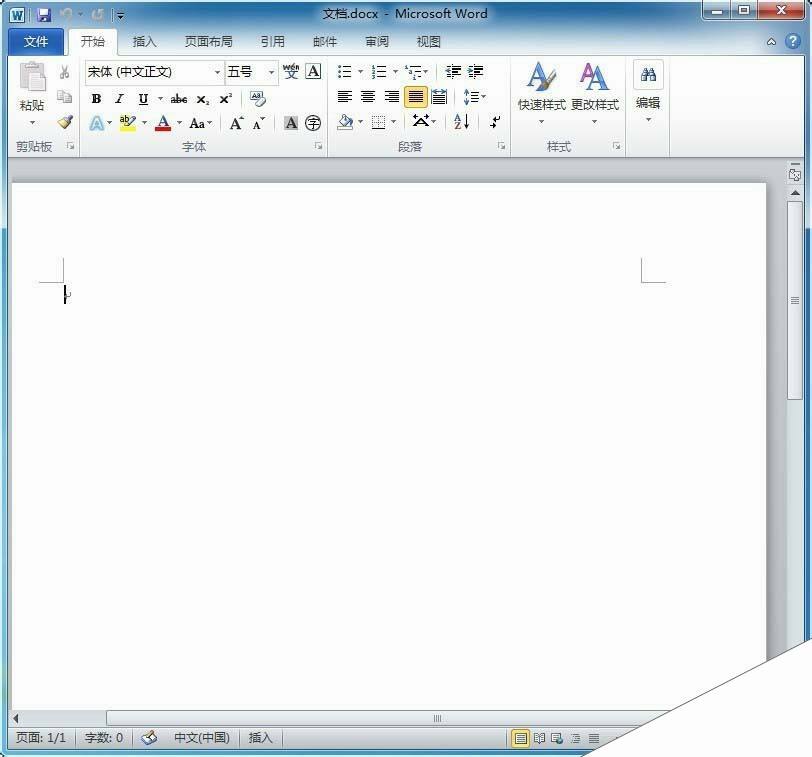Select Print Layout view button
The width and height of the screenshot is (812, 757).
520,738
